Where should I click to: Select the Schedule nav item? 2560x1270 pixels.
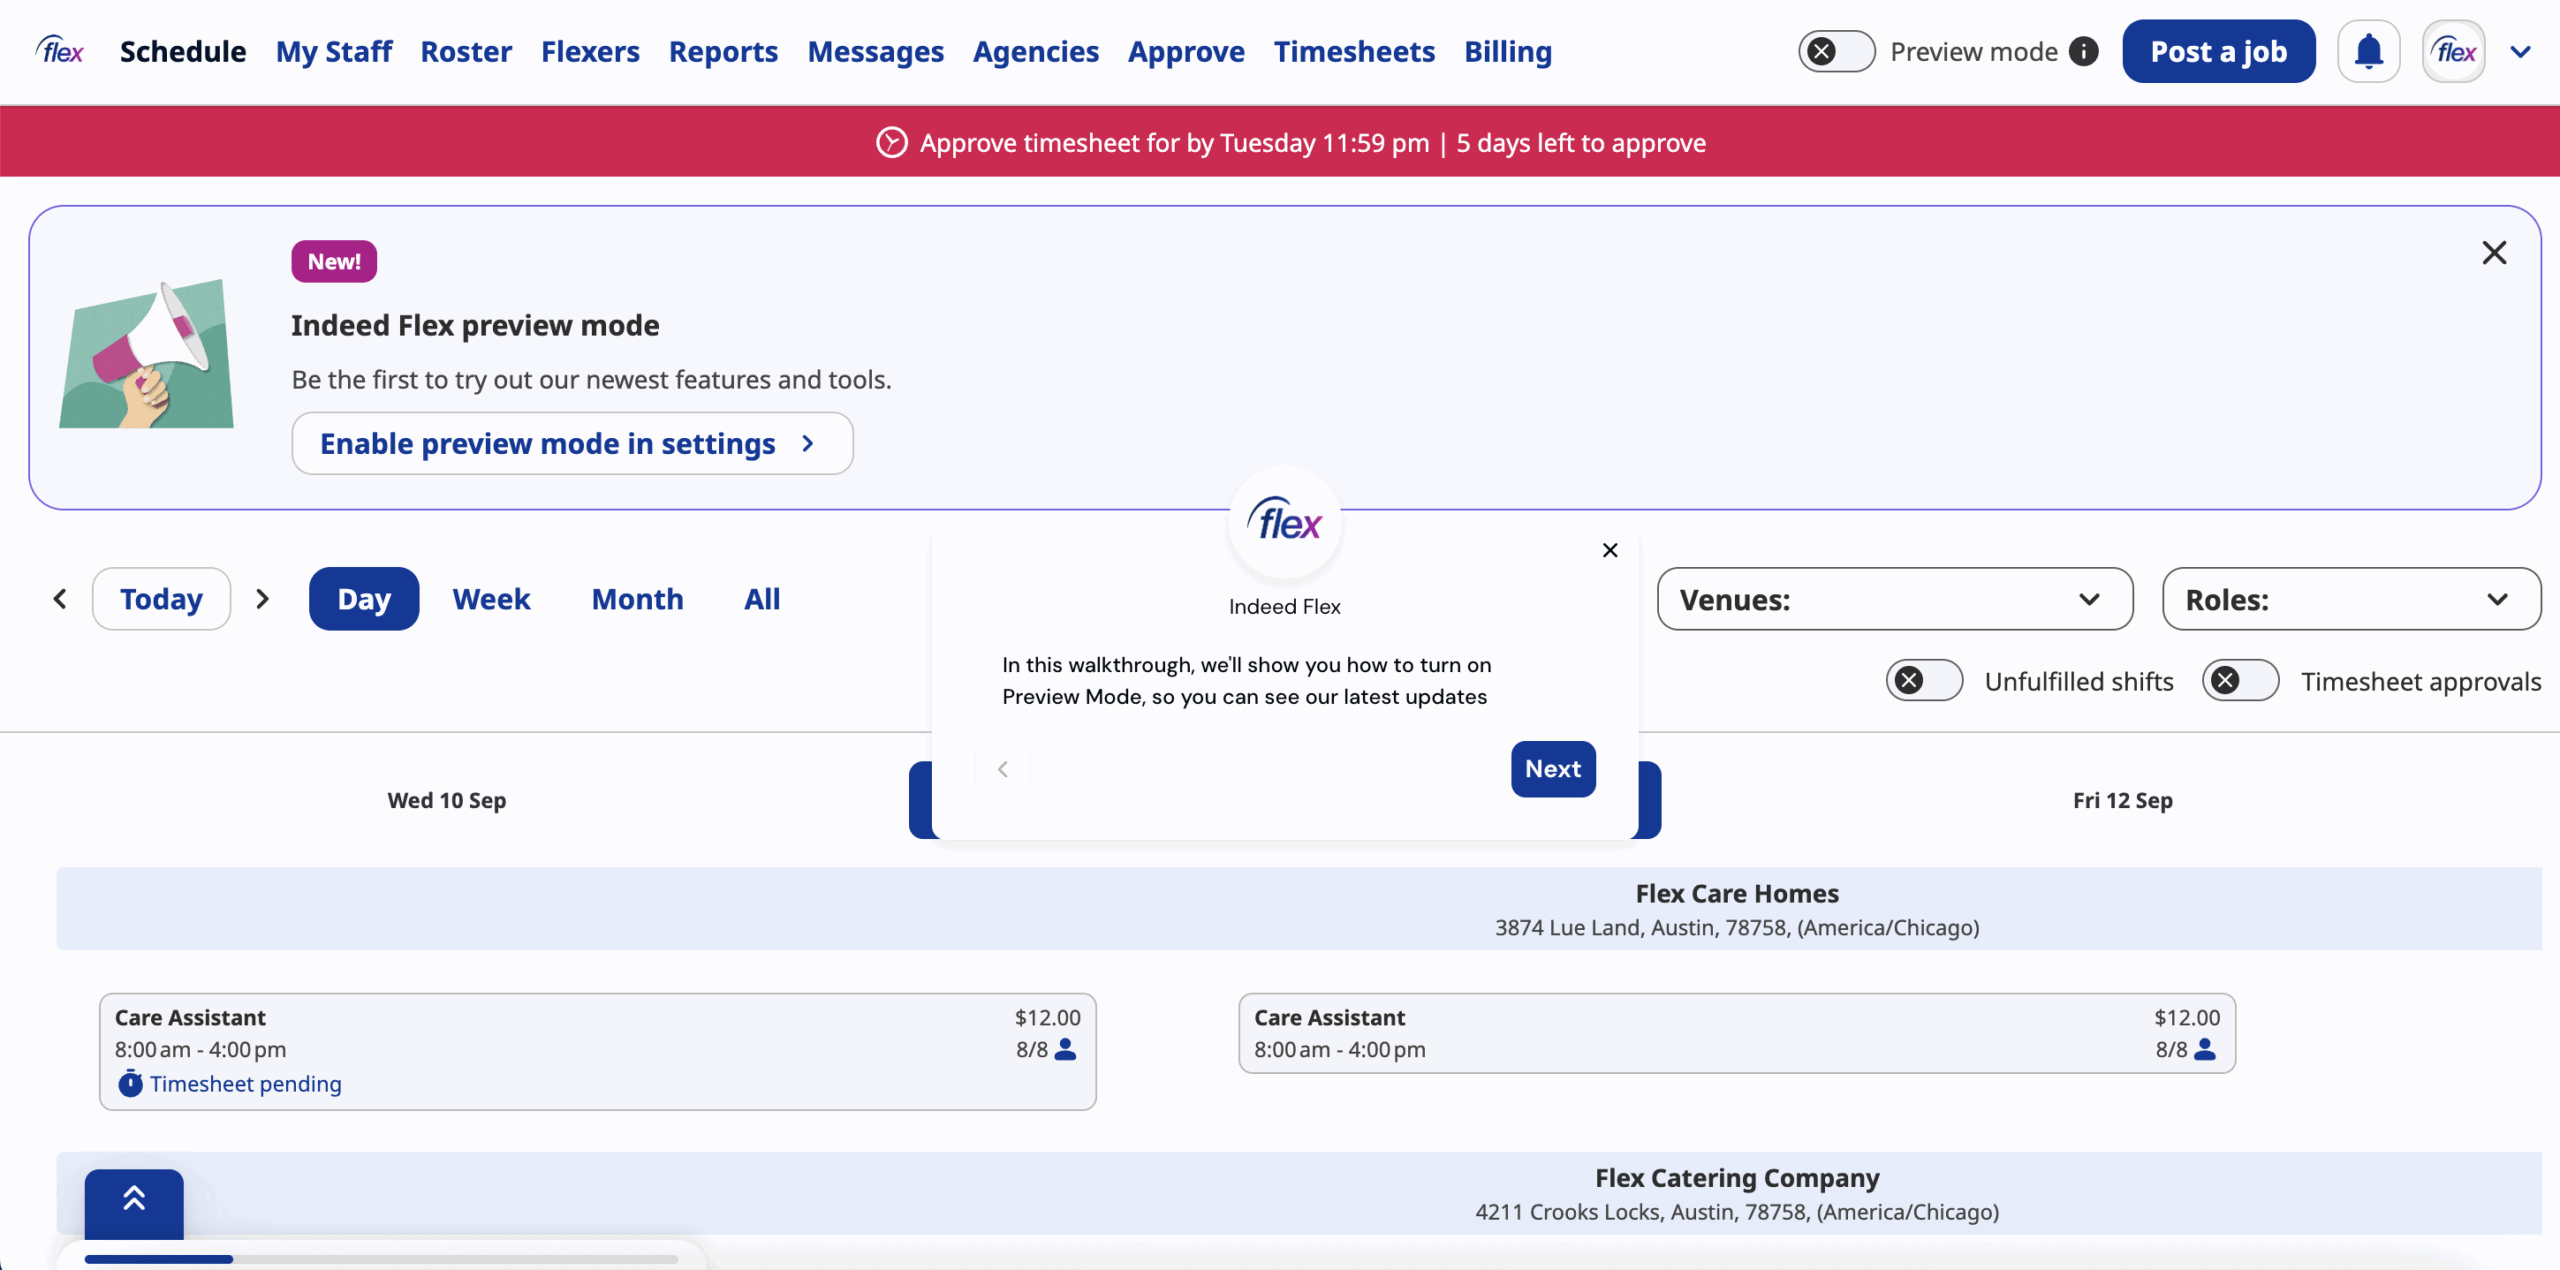click(x=183, y=51)
